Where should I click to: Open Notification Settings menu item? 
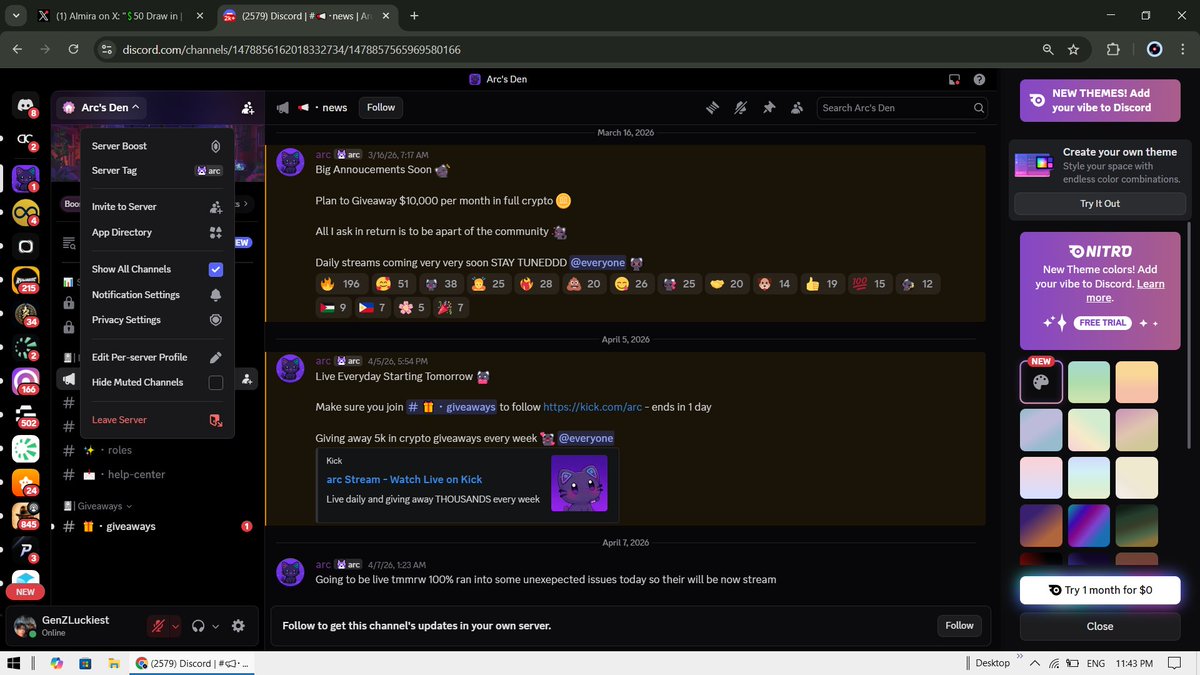pyautogui.click(x=157, y=295)
